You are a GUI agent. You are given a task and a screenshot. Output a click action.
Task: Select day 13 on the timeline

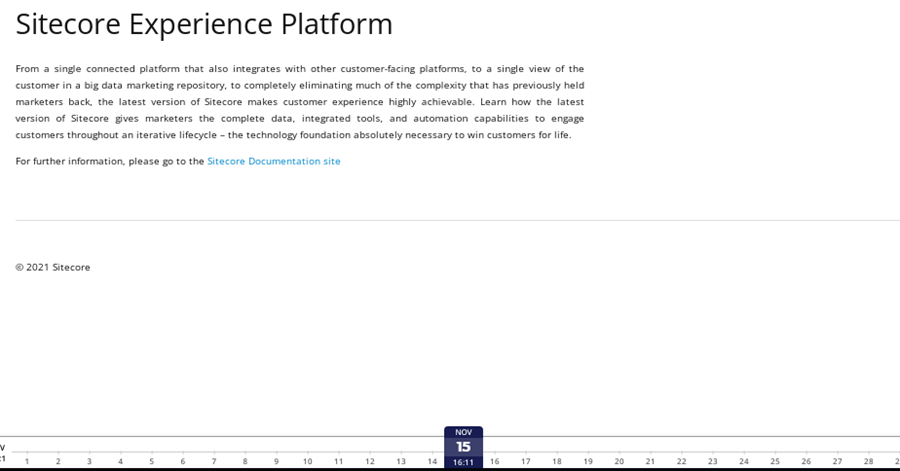pos(401,461)
